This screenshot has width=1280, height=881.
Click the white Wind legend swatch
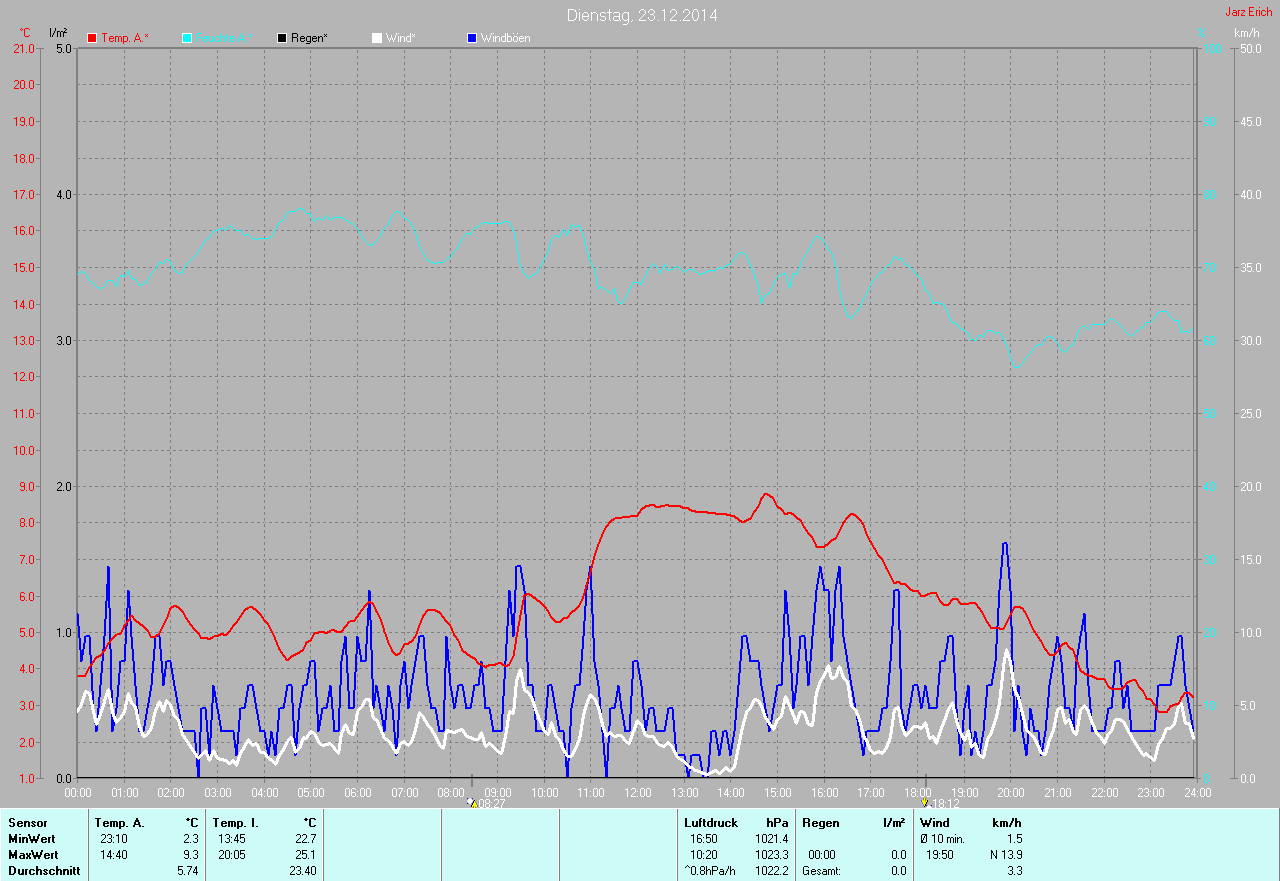(377, 38)
